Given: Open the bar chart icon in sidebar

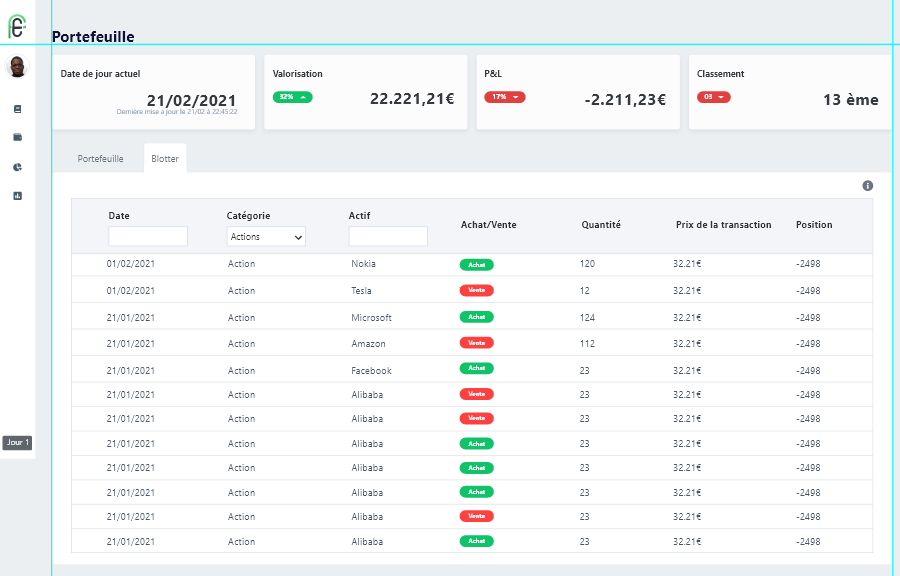Looking at the screenshot, I should [x=17, y=196].
